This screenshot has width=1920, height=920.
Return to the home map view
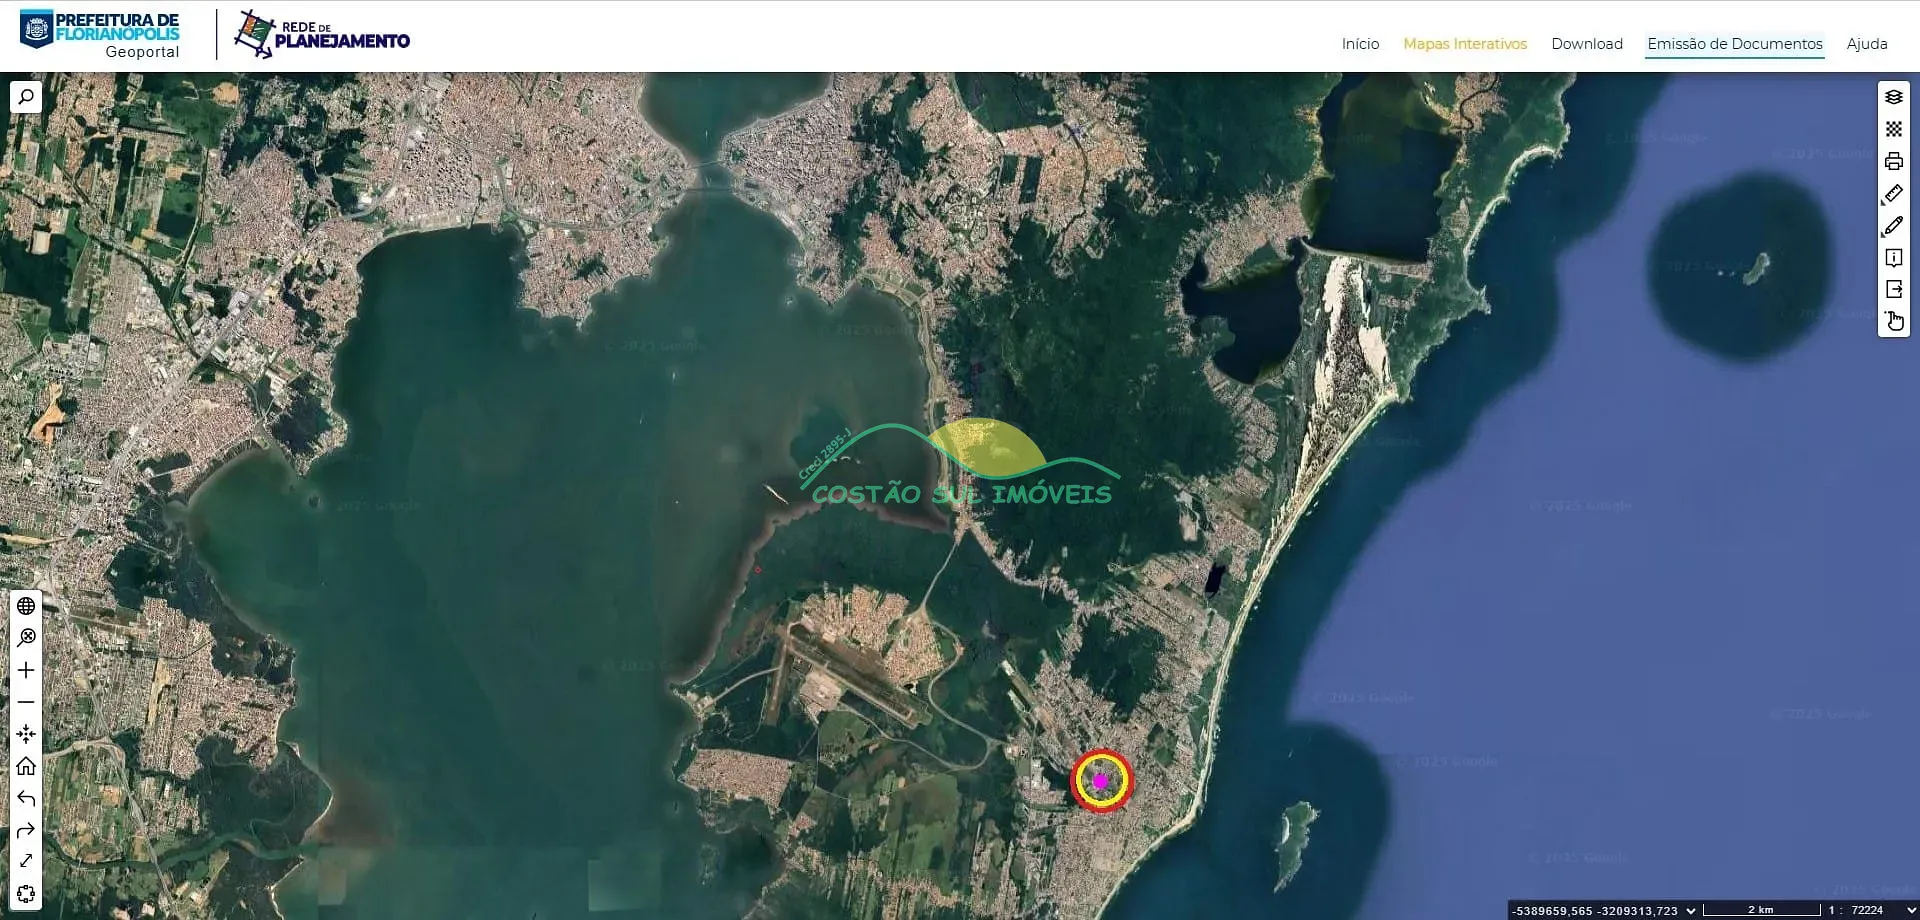(26, 766)
